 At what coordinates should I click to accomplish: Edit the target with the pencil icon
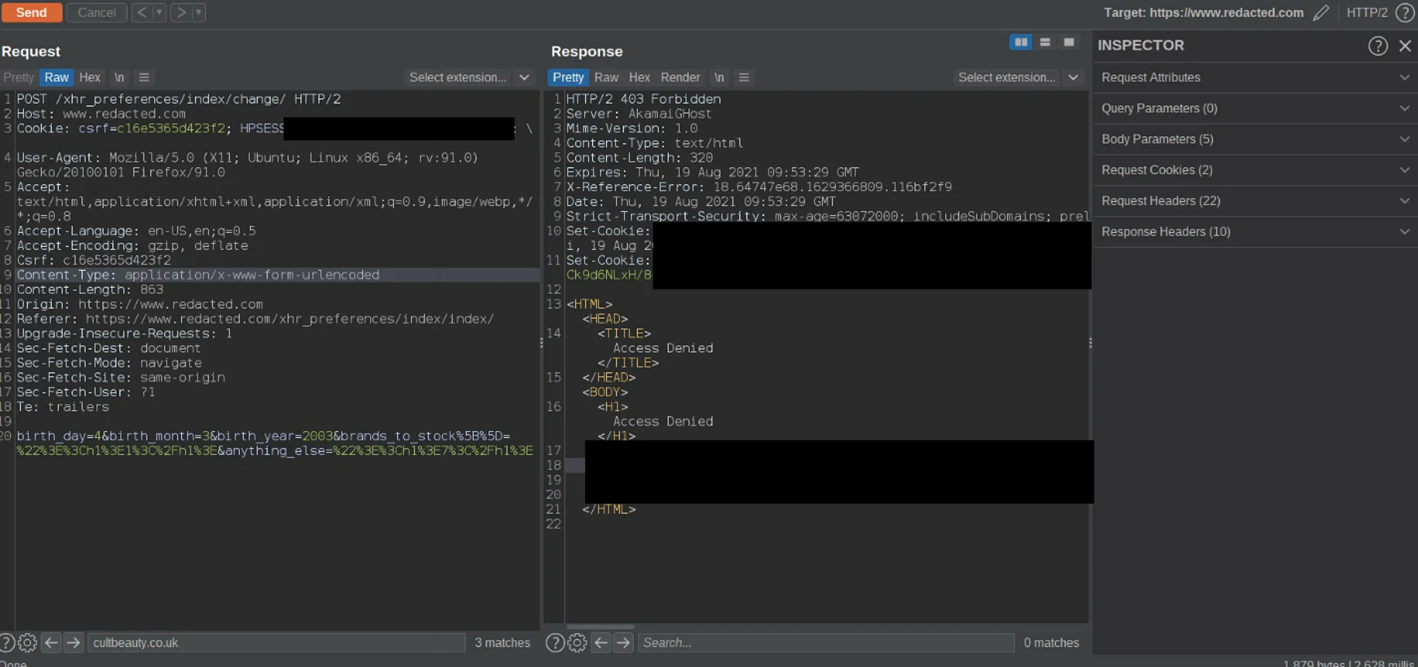click(x=1321, y=13)
